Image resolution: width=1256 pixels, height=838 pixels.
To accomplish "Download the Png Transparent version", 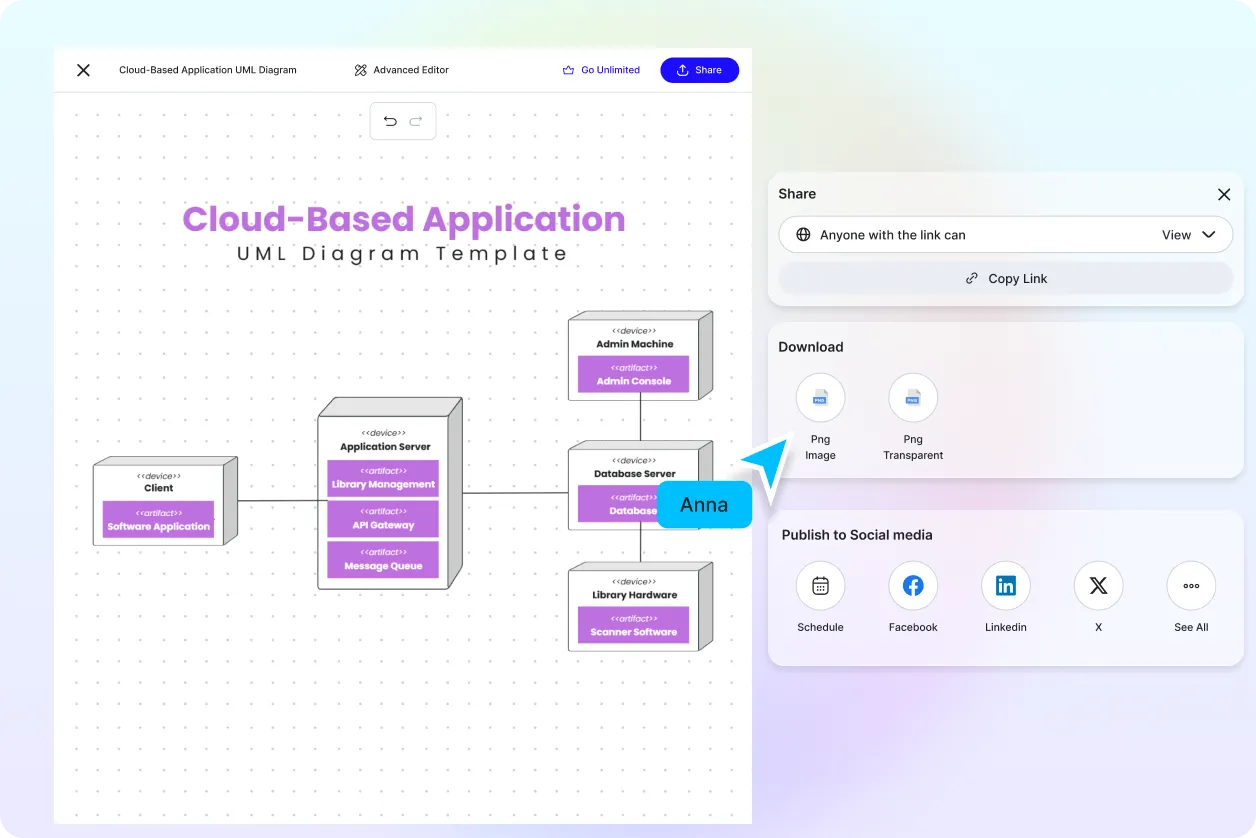I will pyautogui.click(x=912, y=399).
